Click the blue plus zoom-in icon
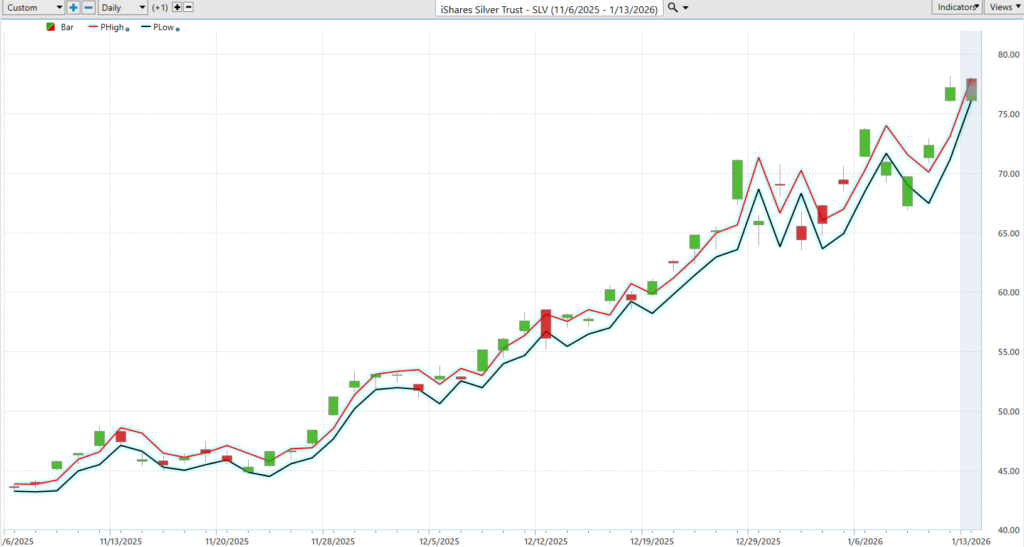Screen dimensions: 1024x547 (73, 7)
